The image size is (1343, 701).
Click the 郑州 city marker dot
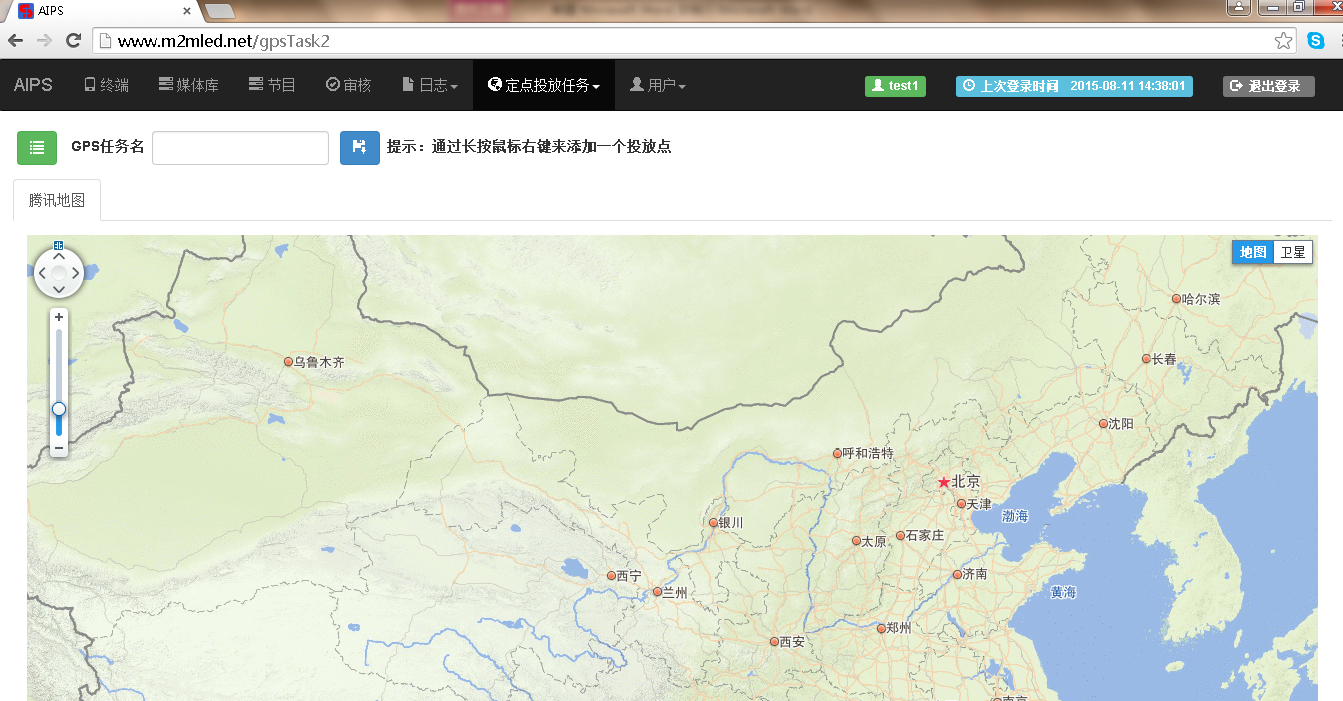(881, 629)
